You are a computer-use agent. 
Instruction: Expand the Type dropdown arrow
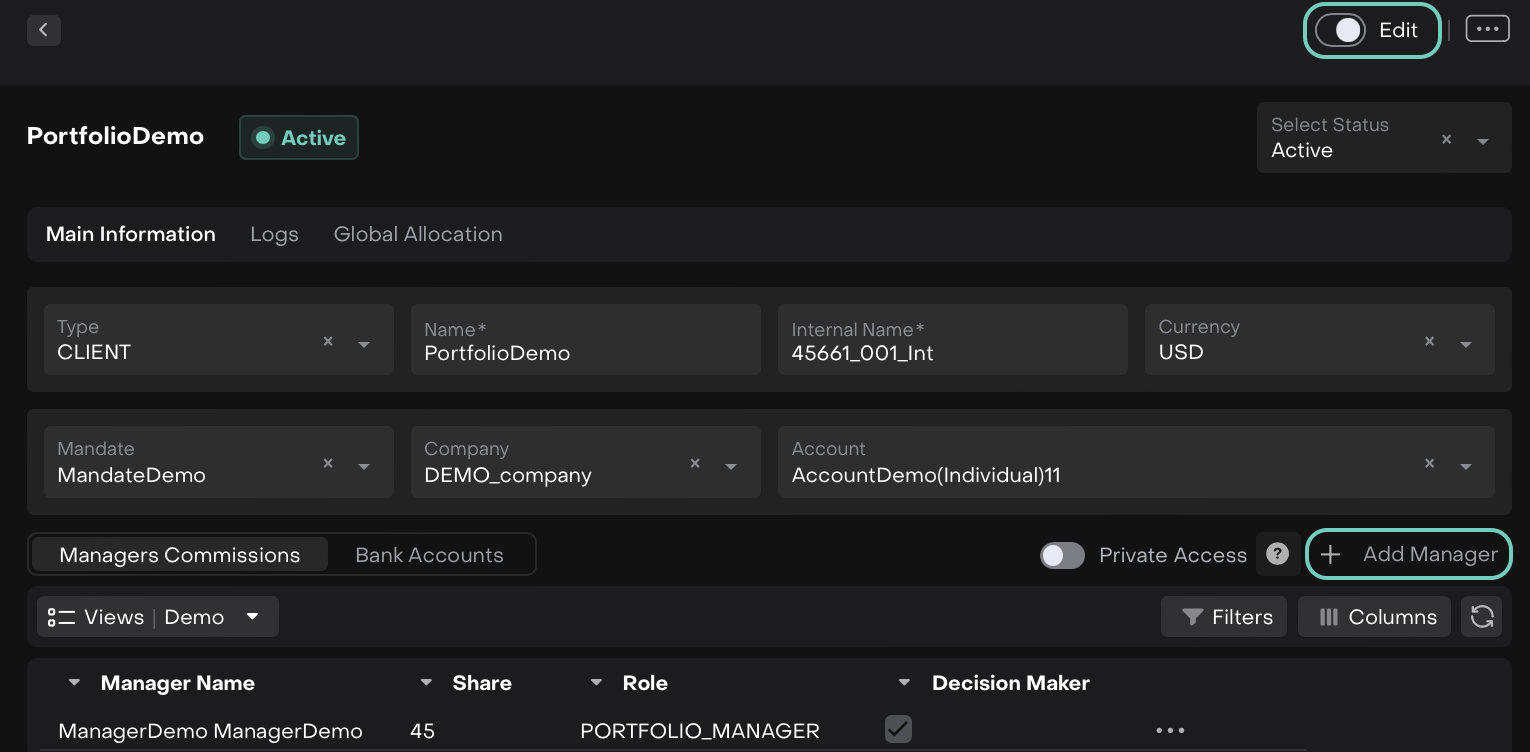pos(364,344)
